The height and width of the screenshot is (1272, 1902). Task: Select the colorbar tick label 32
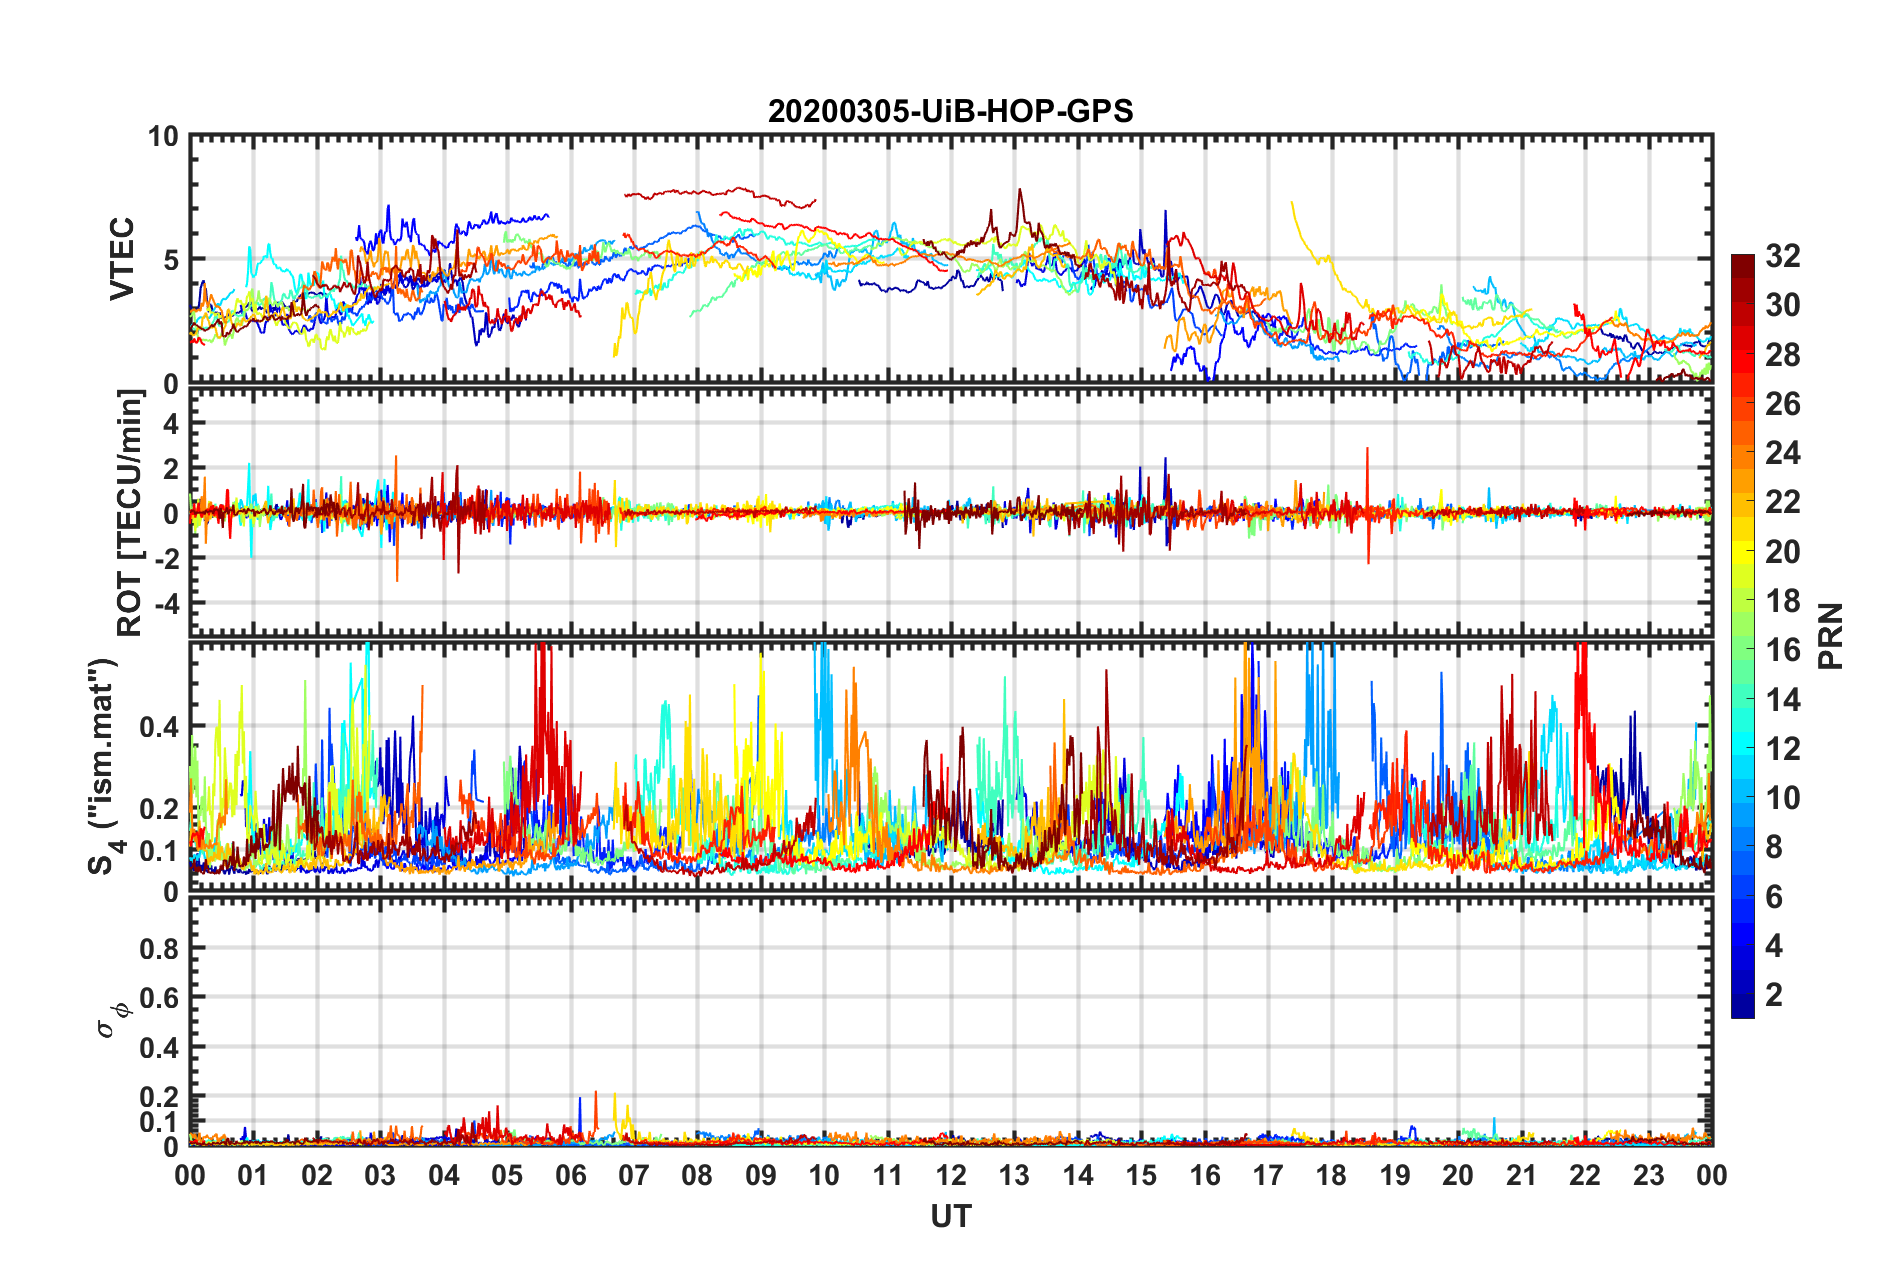click(1782, 256)
